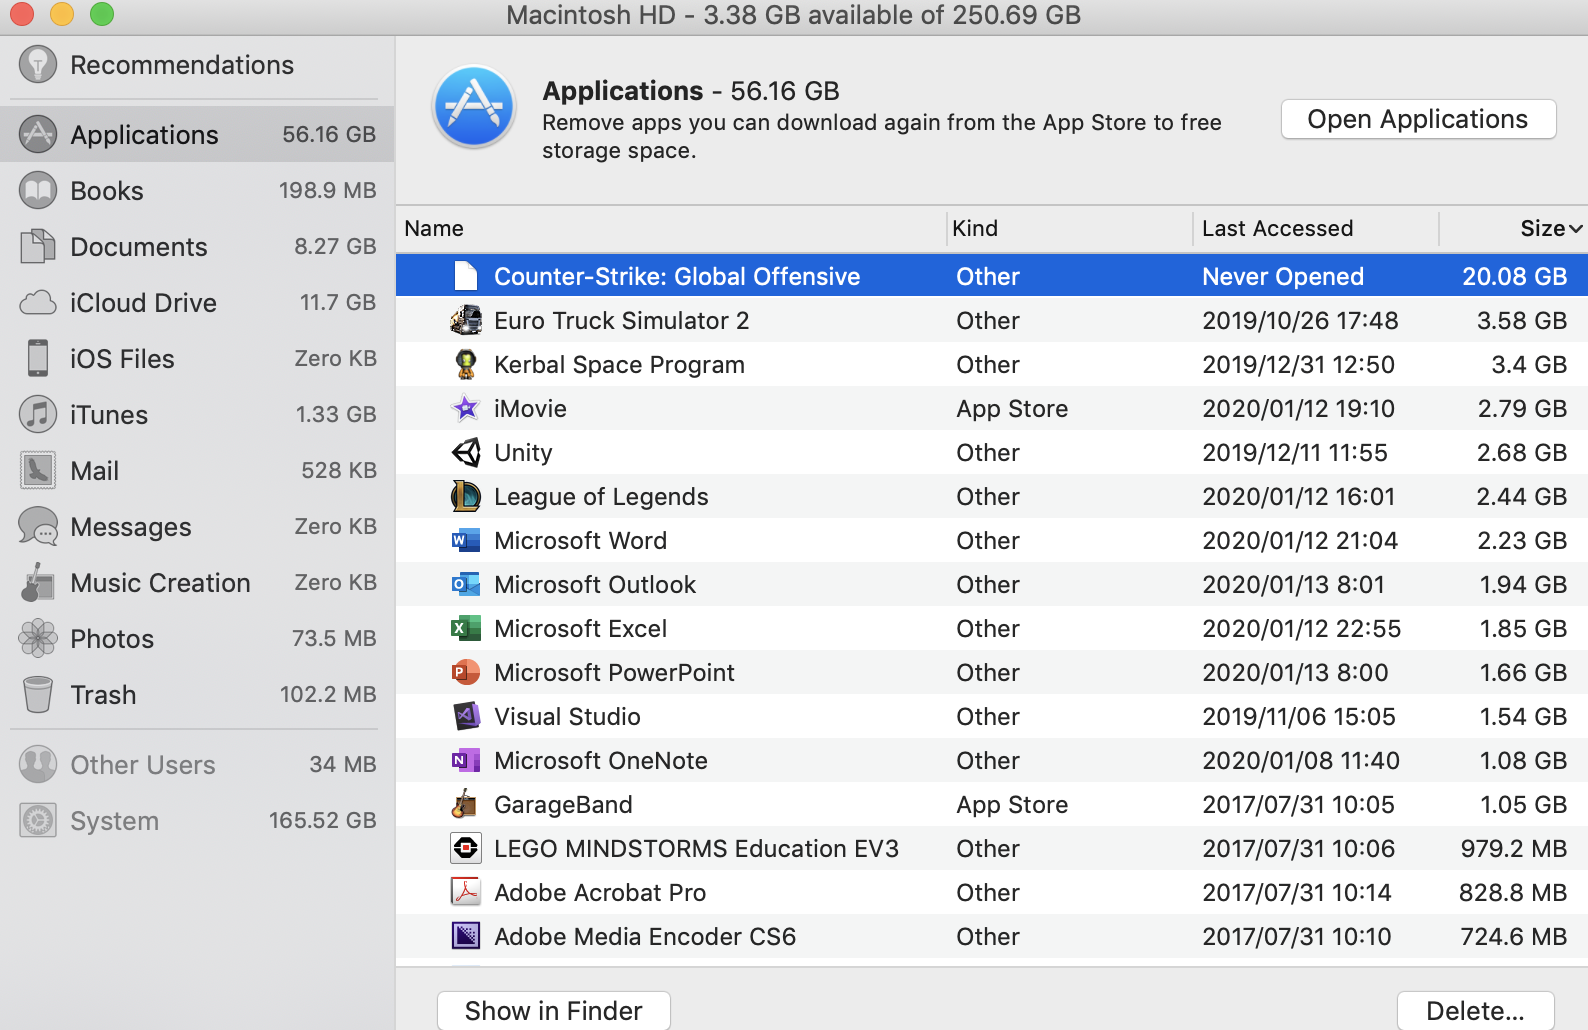Click the Books sidebar icon
The width and height of the screenshot is (1588, 1030).
pyautogui.click(x=38, y=190)
